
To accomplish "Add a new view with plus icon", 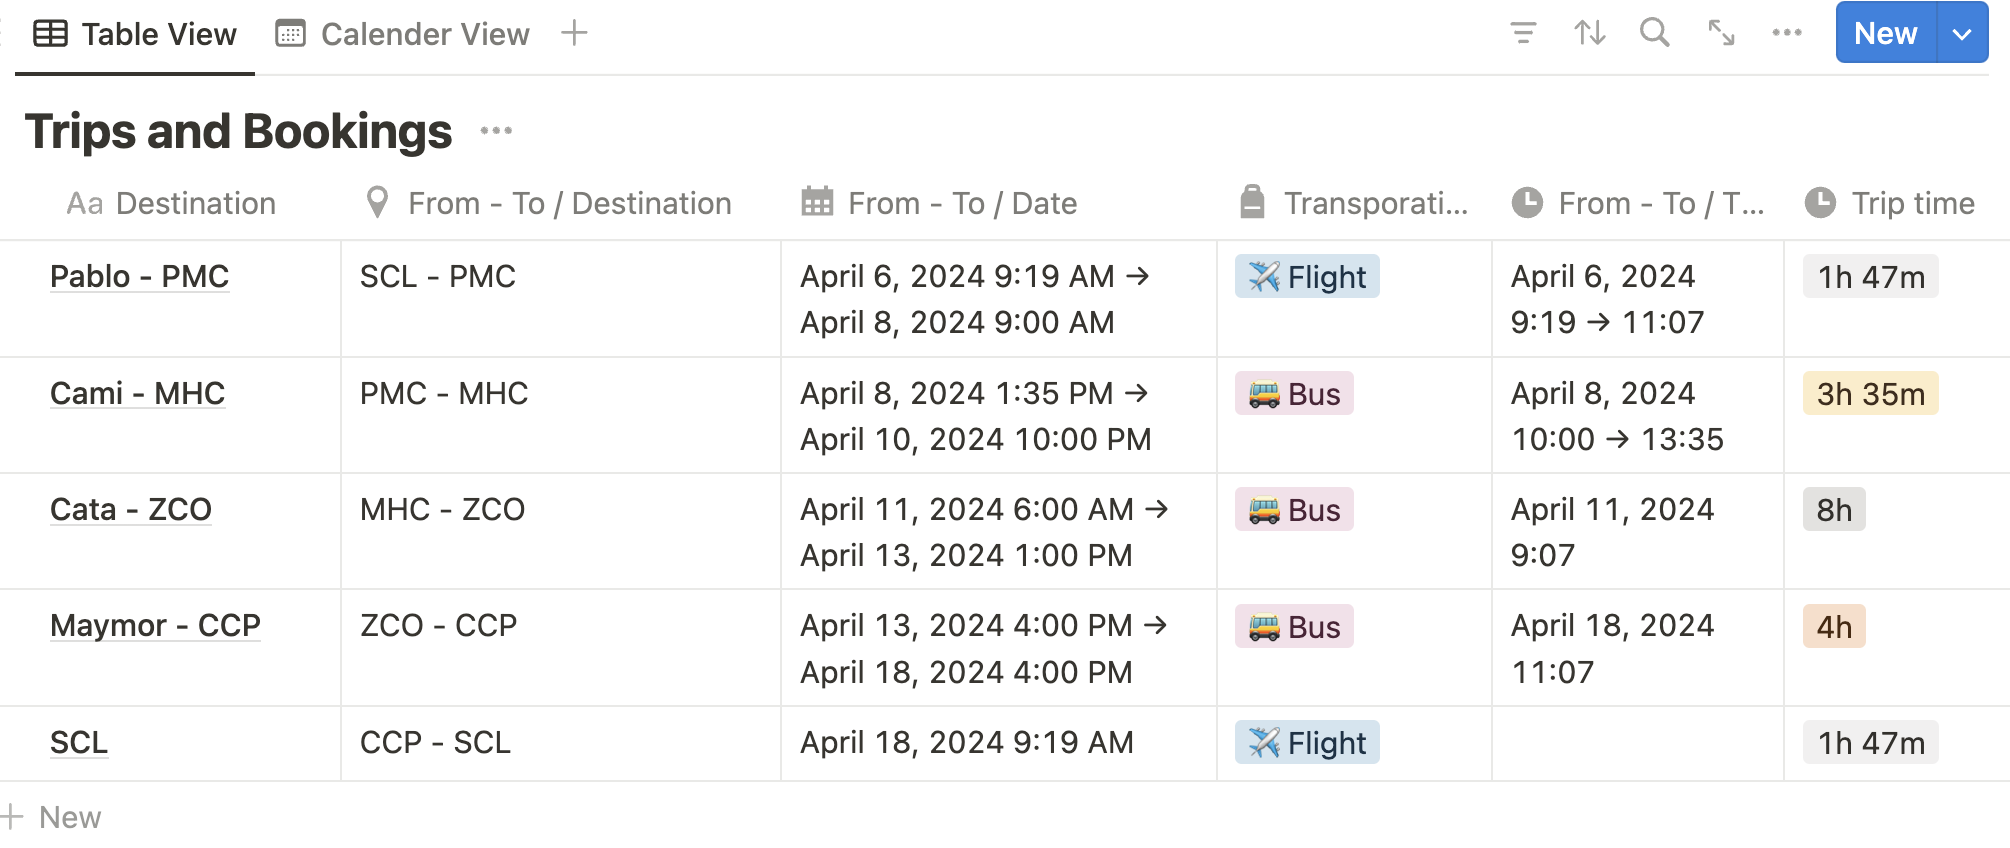I will click(x=574, y=33).
